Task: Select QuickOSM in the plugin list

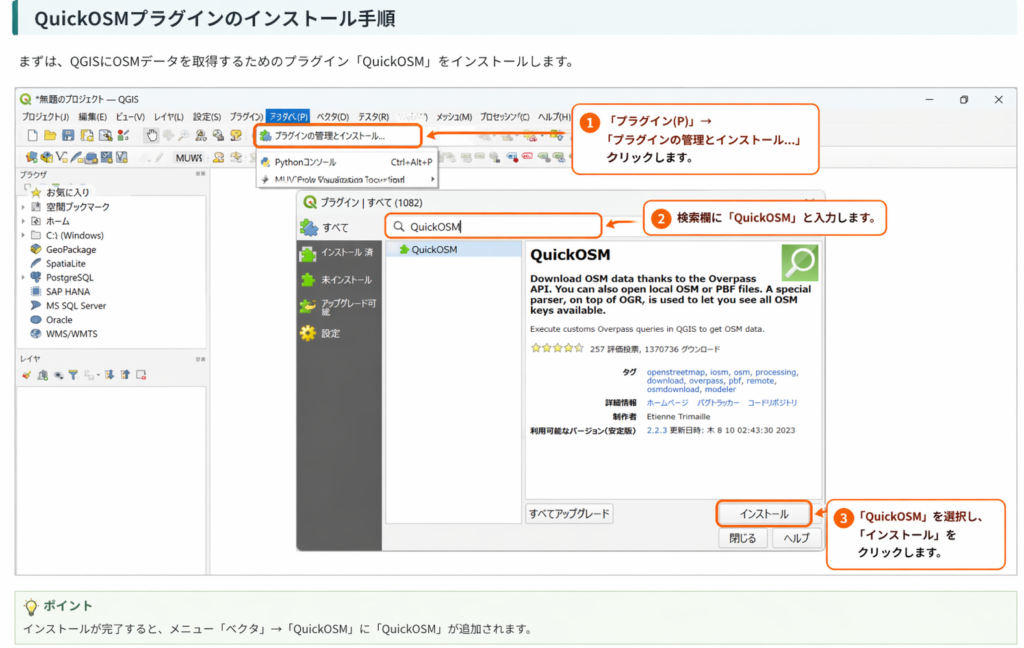Action: click(x=434, y=249)
